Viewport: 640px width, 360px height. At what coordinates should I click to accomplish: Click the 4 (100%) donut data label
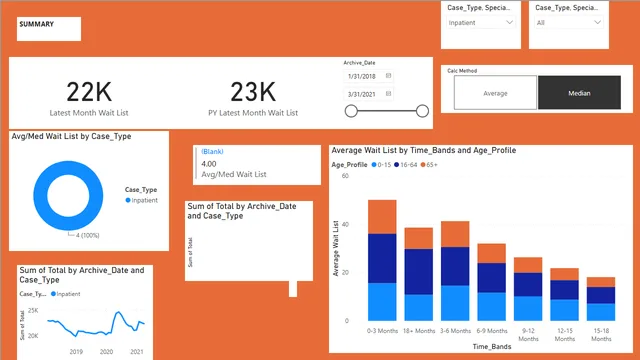[x=87, y=236]
